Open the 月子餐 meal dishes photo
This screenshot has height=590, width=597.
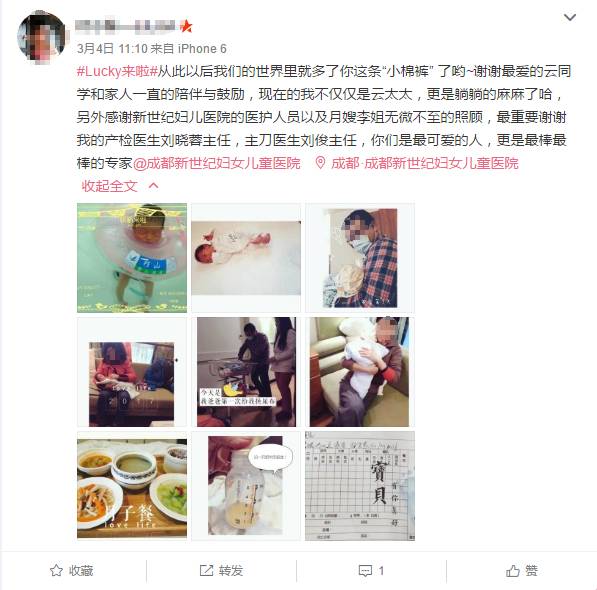pos(132,486)
